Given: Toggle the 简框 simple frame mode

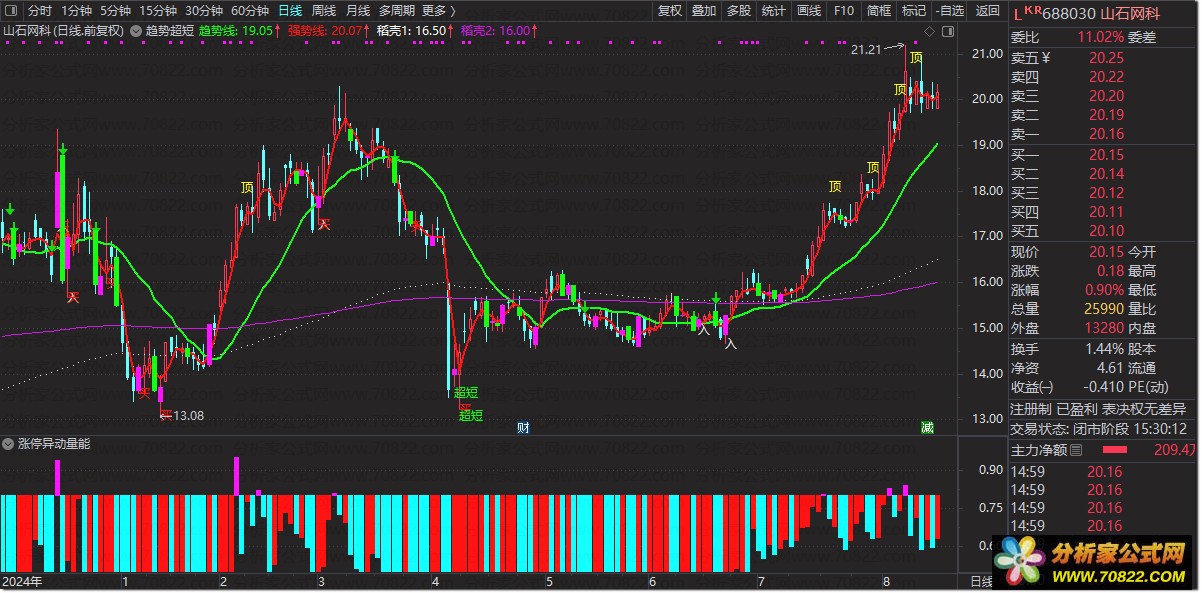Looking at the screenshot, I should coord(879,11).
